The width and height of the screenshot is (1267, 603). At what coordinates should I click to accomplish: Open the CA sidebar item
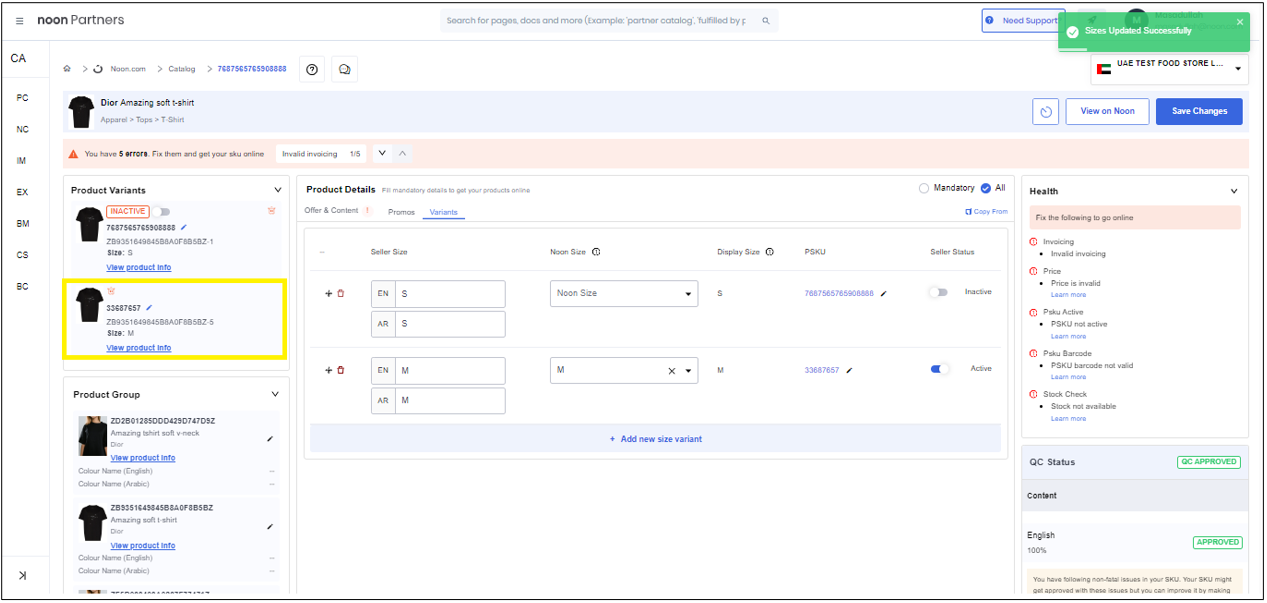pyautogui.click(x=18, y=59)
